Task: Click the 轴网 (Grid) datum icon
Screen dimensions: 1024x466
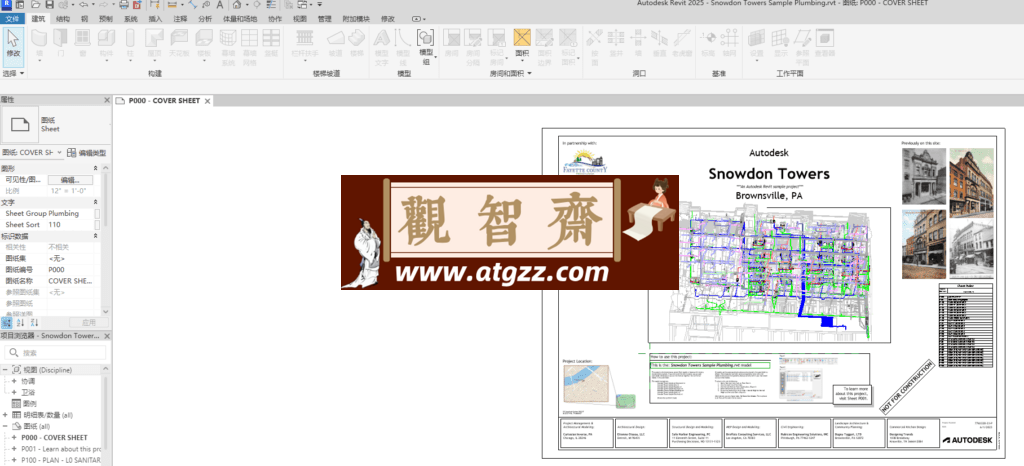Action: pos(729,38)
